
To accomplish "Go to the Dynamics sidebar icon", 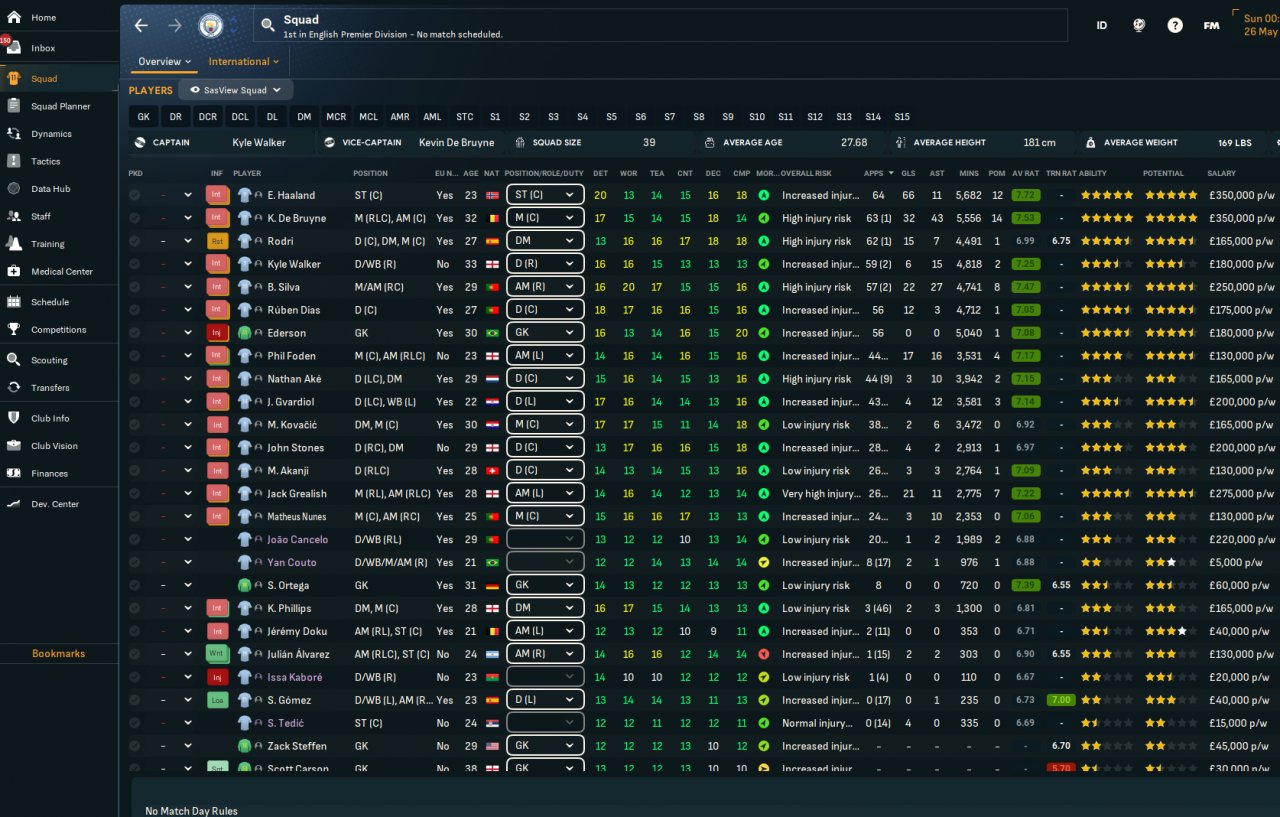I will point(13,134).
